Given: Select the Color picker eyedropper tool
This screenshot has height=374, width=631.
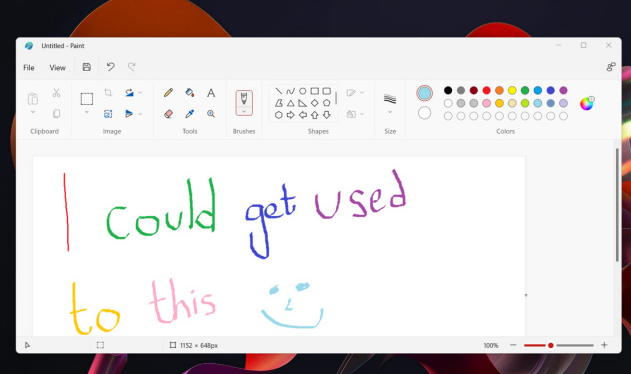Looking at the screenshot, I should (190, 114).
